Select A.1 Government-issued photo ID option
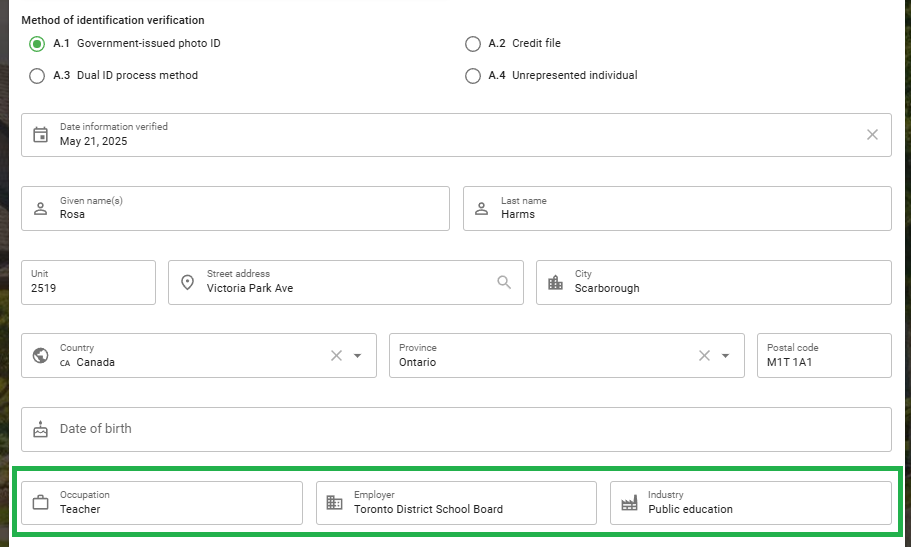This screenshot has height=547, width=911. click(x=37, y=44)
